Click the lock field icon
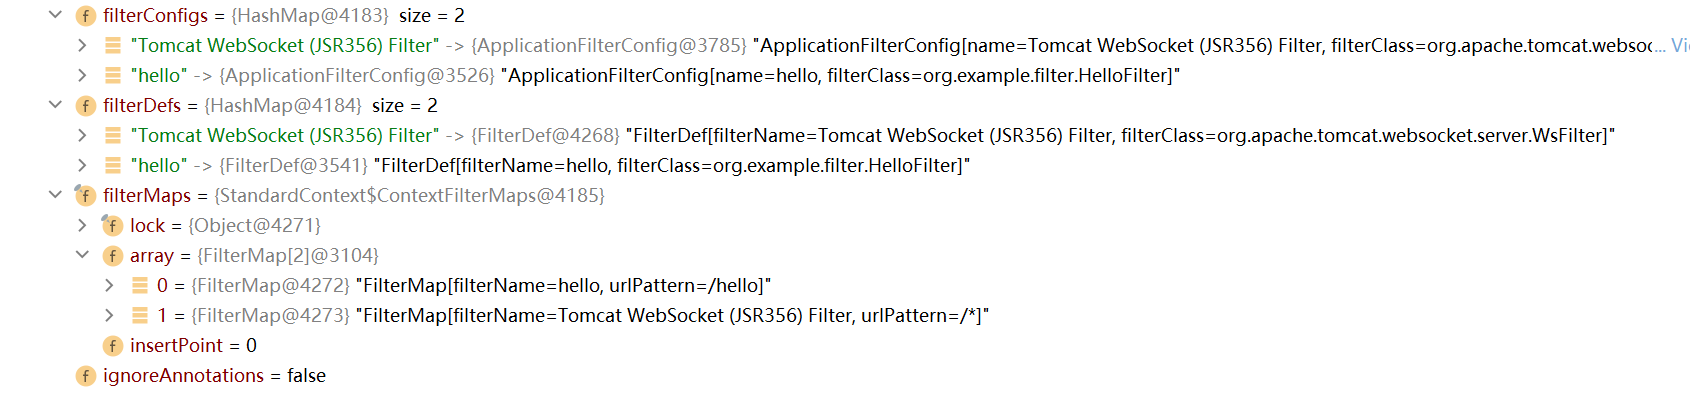The height and width of the screenshot is (393, 1690). tap(113, 226)
